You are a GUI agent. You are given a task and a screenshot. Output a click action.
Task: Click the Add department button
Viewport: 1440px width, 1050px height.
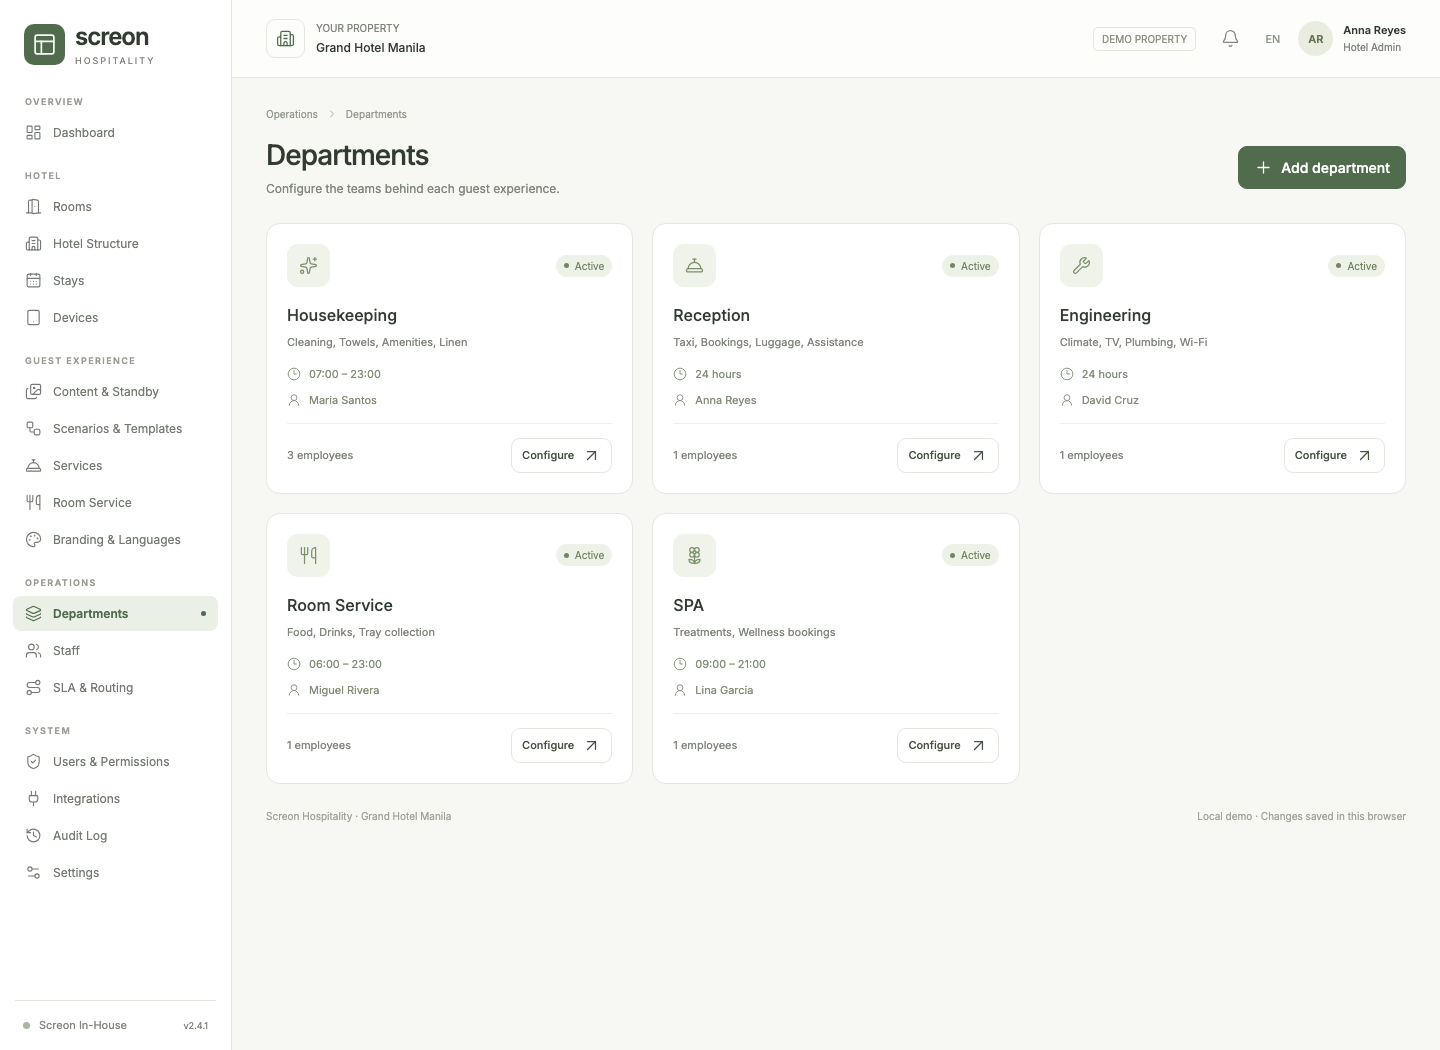[1321, 168]
